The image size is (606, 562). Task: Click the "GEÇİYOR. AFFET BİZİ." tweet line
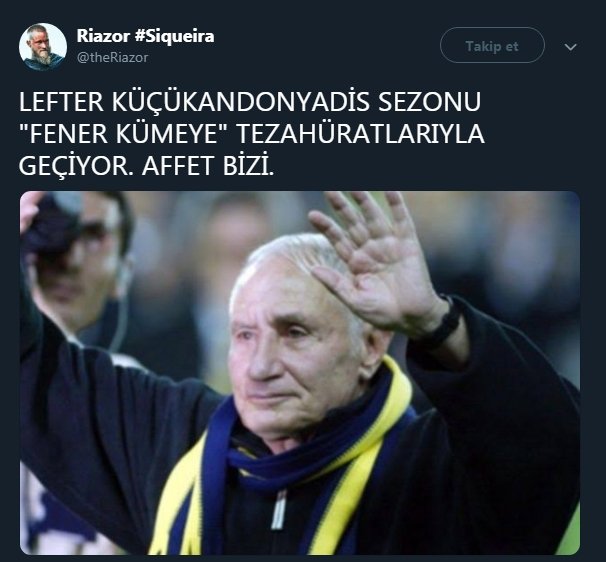146,166
